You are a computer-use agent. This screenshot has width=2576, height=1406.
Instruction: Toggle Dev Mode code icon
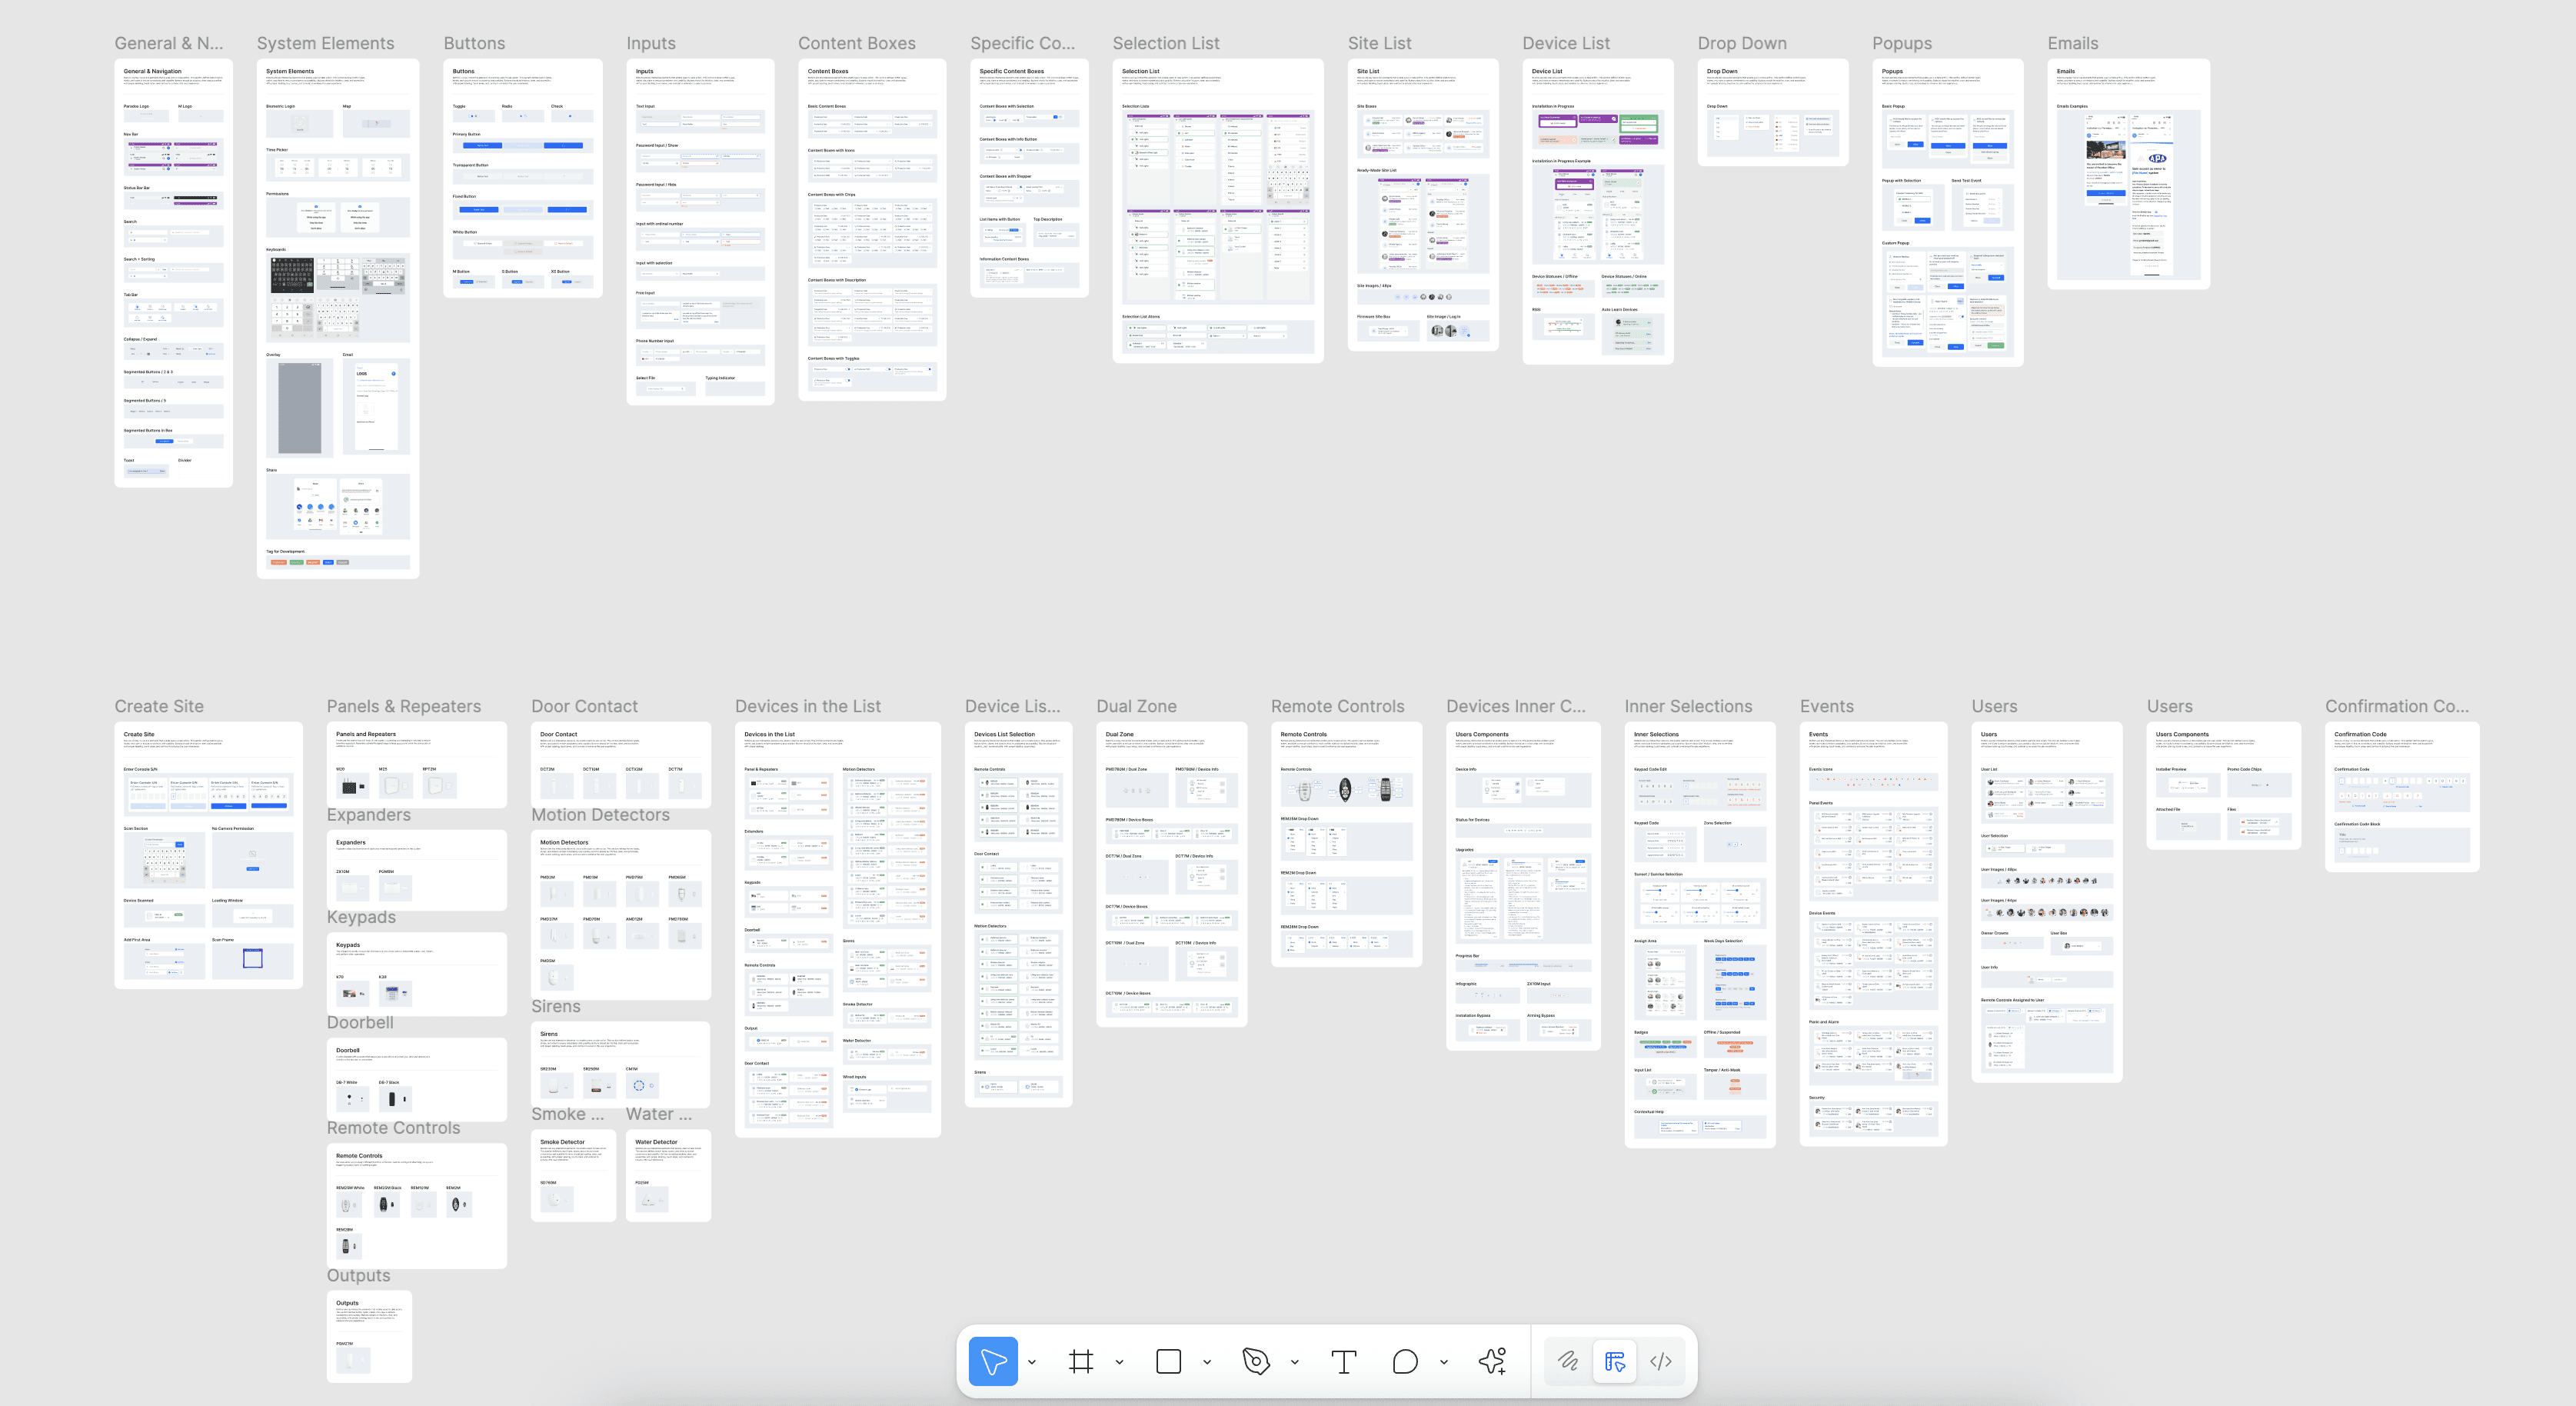1661,1361
